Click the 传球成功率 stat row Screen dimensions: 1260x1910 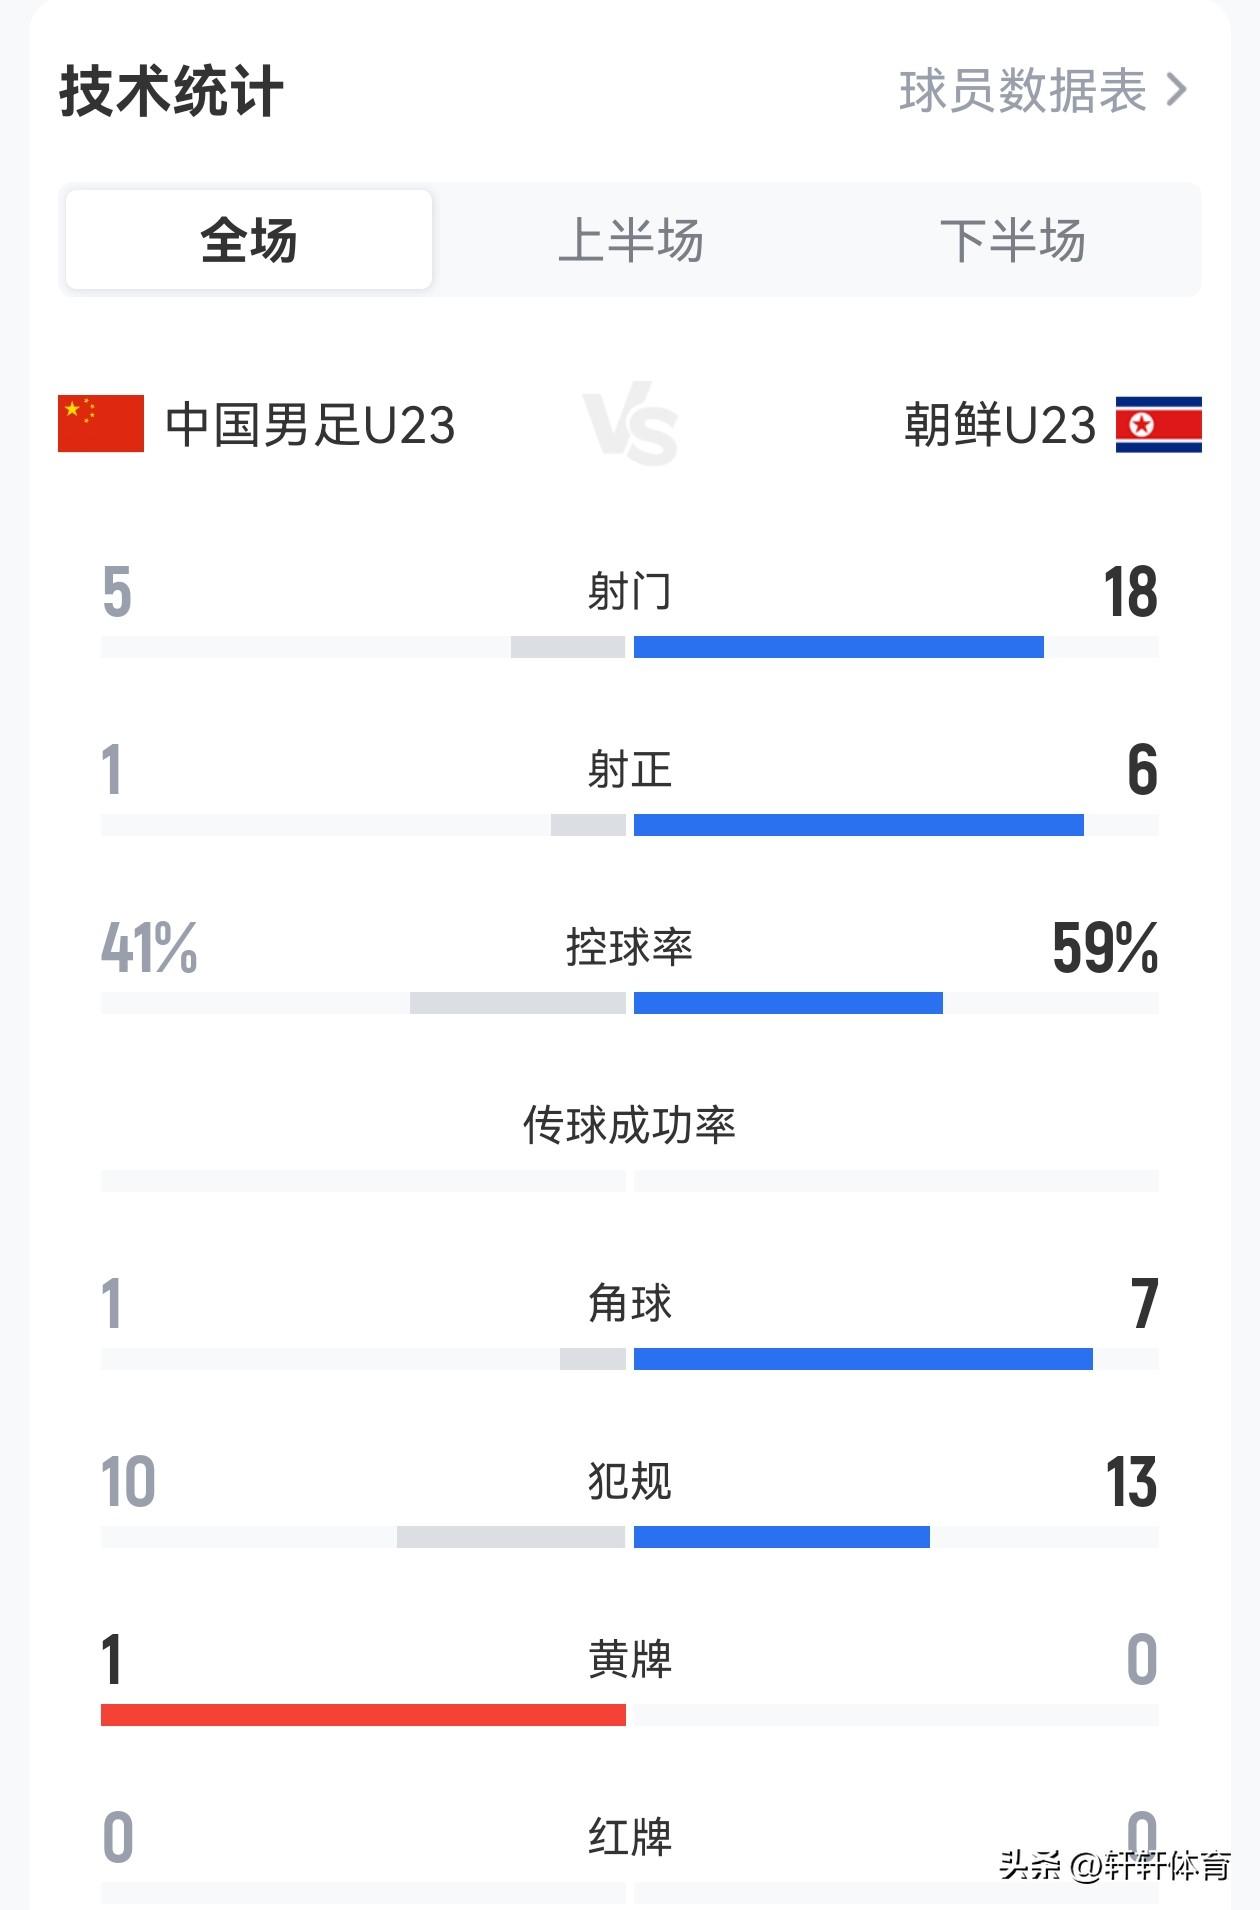tap(630, 1123)
